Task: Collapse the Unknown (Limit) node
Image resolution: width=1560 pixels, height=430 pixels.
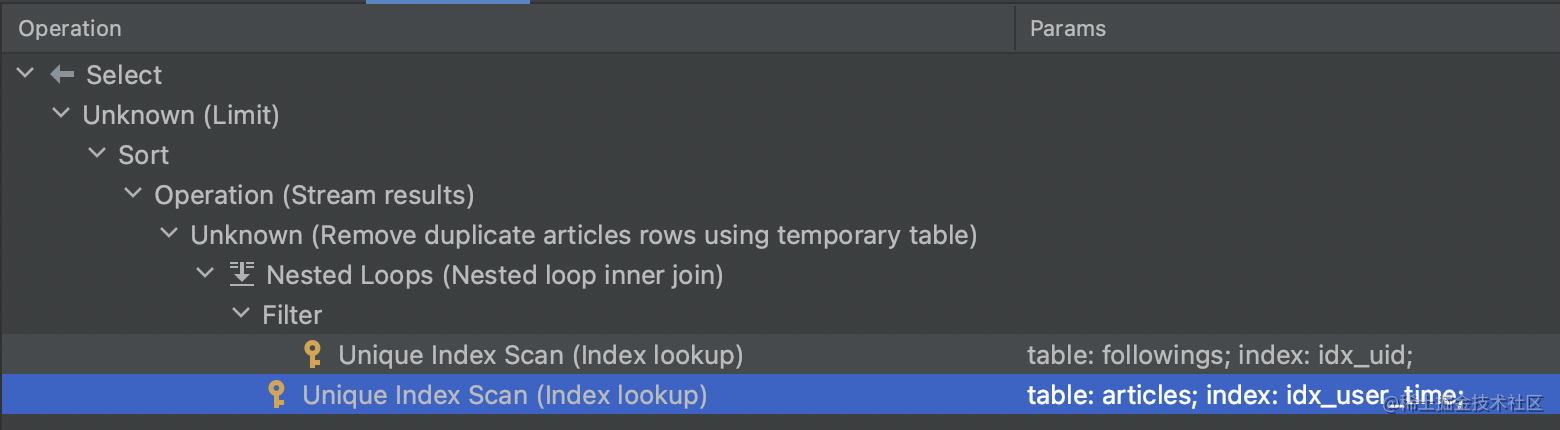Action: click(62, 115)
